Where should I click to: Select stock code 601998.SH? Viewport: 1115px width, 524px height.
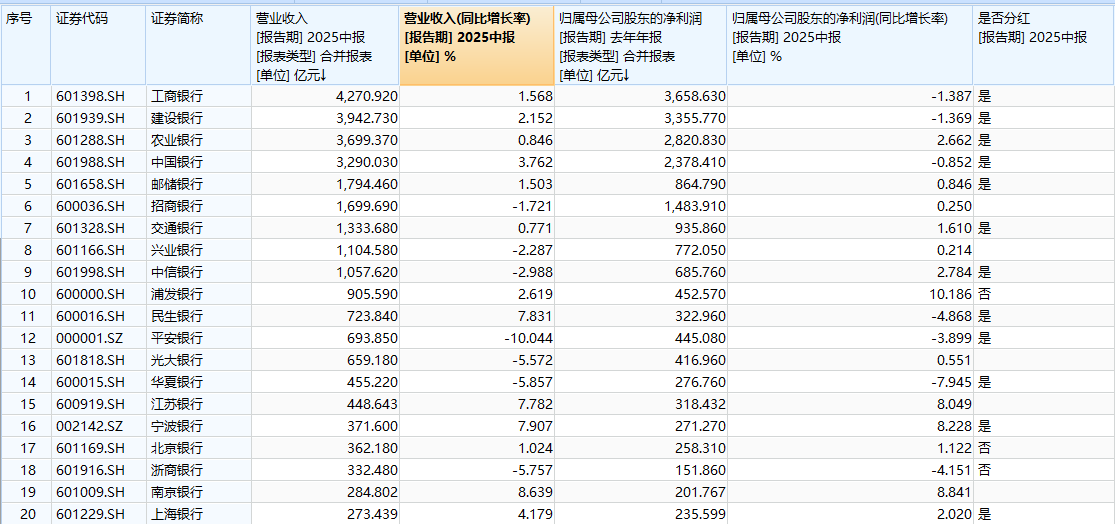[x=90, y=272]
